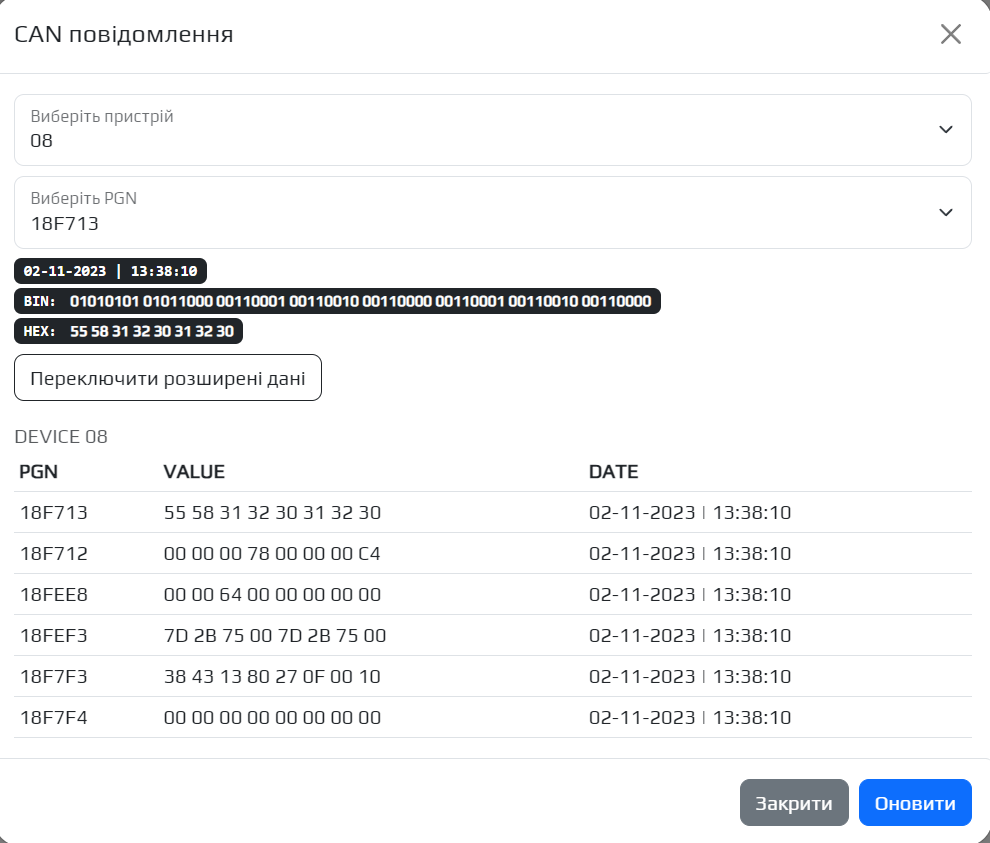Viewport: 990px width, 843px height.
Task: Click the Закрити button
Action: (x=793, y=803)
